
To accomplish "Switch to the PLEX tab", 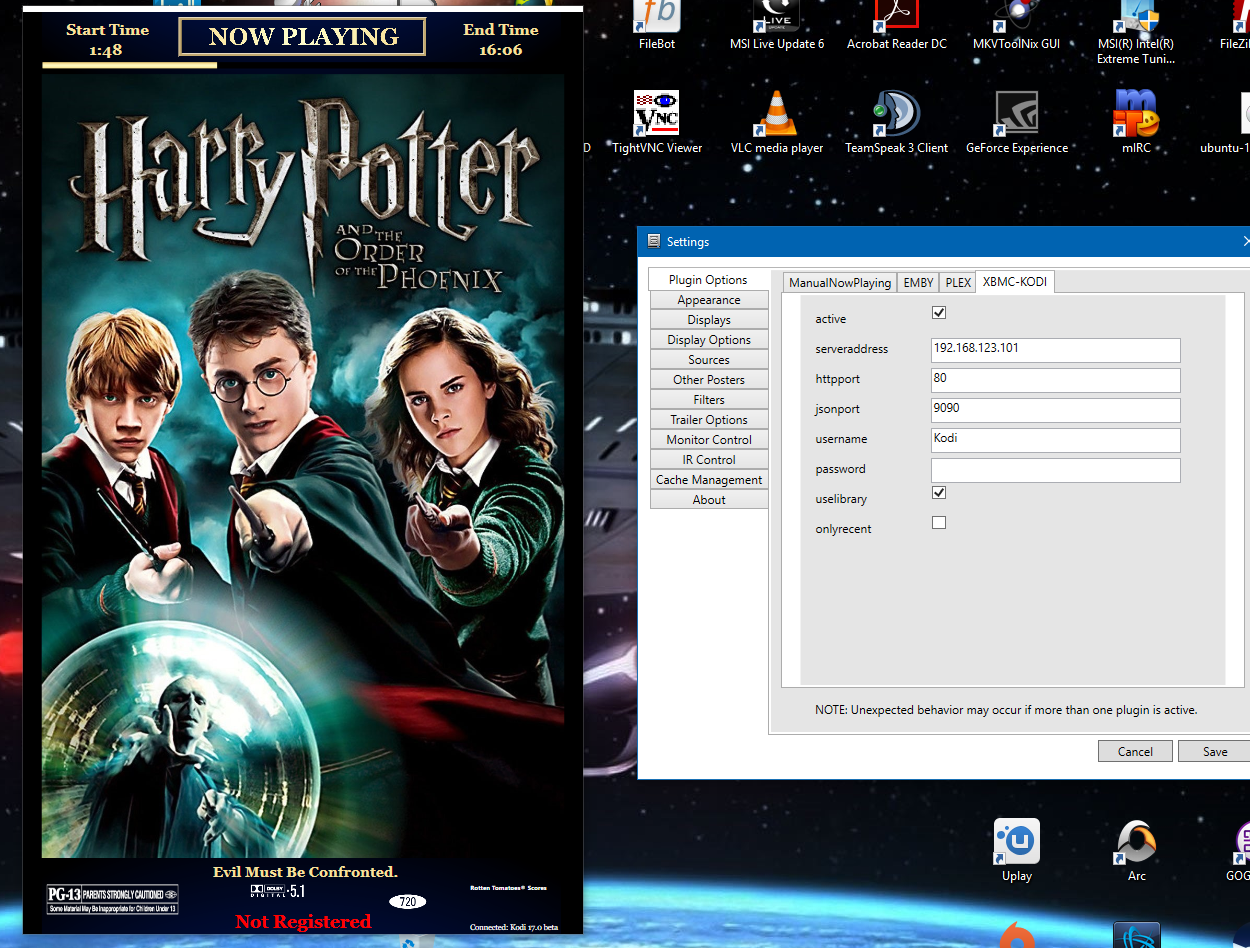I will click(x=958, y=283).
